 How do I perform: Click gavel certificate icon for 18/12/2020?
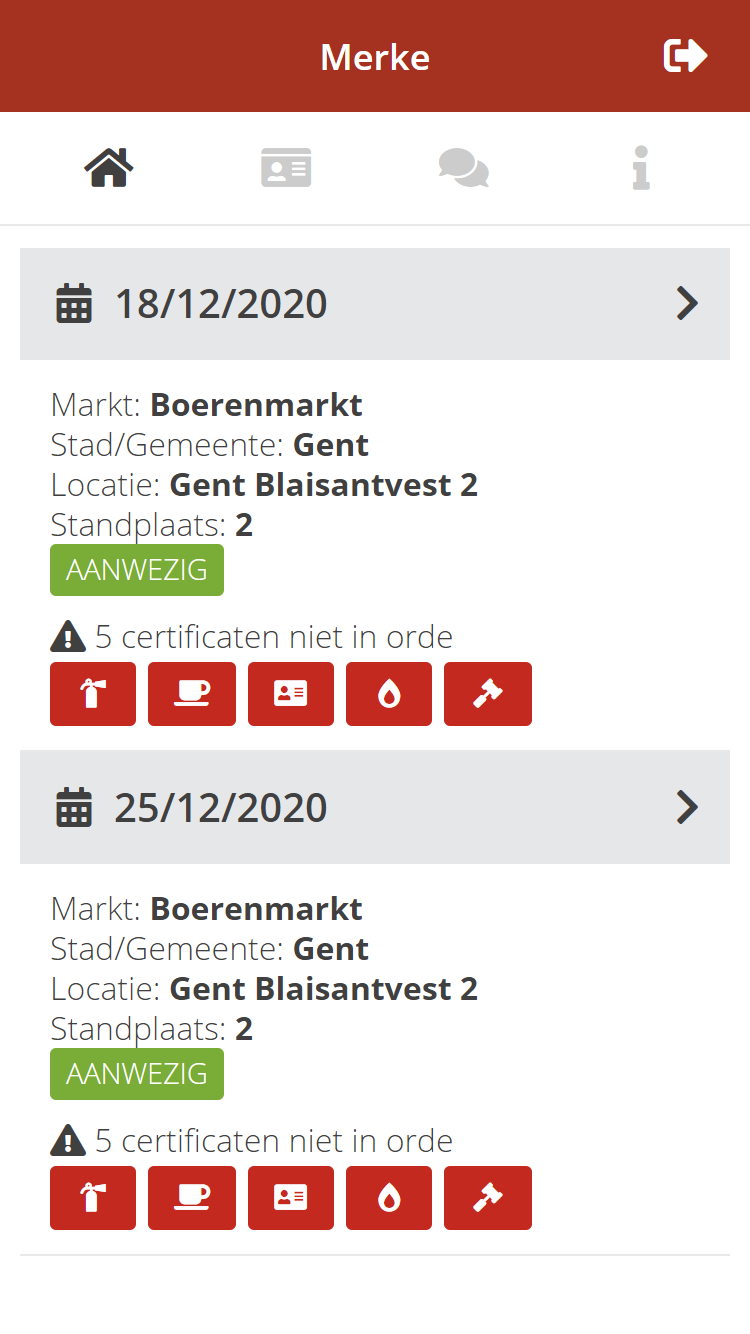pyautogui.click(x=488, y=694)
